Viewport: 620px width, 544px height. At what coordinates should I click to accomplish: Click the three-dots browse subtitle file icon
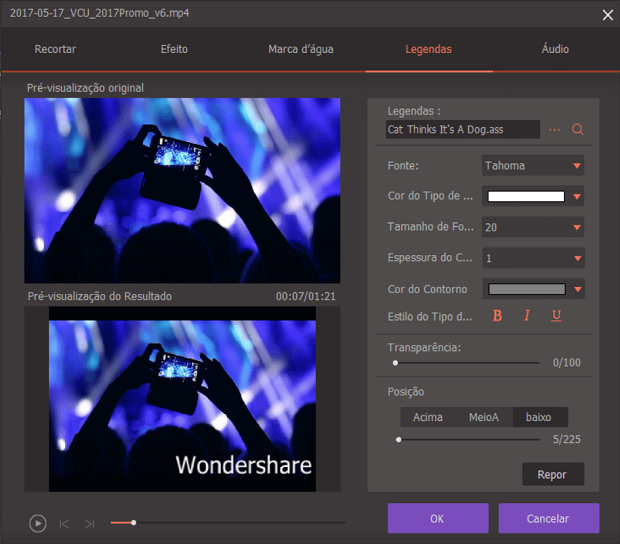[x=554, y=130]
